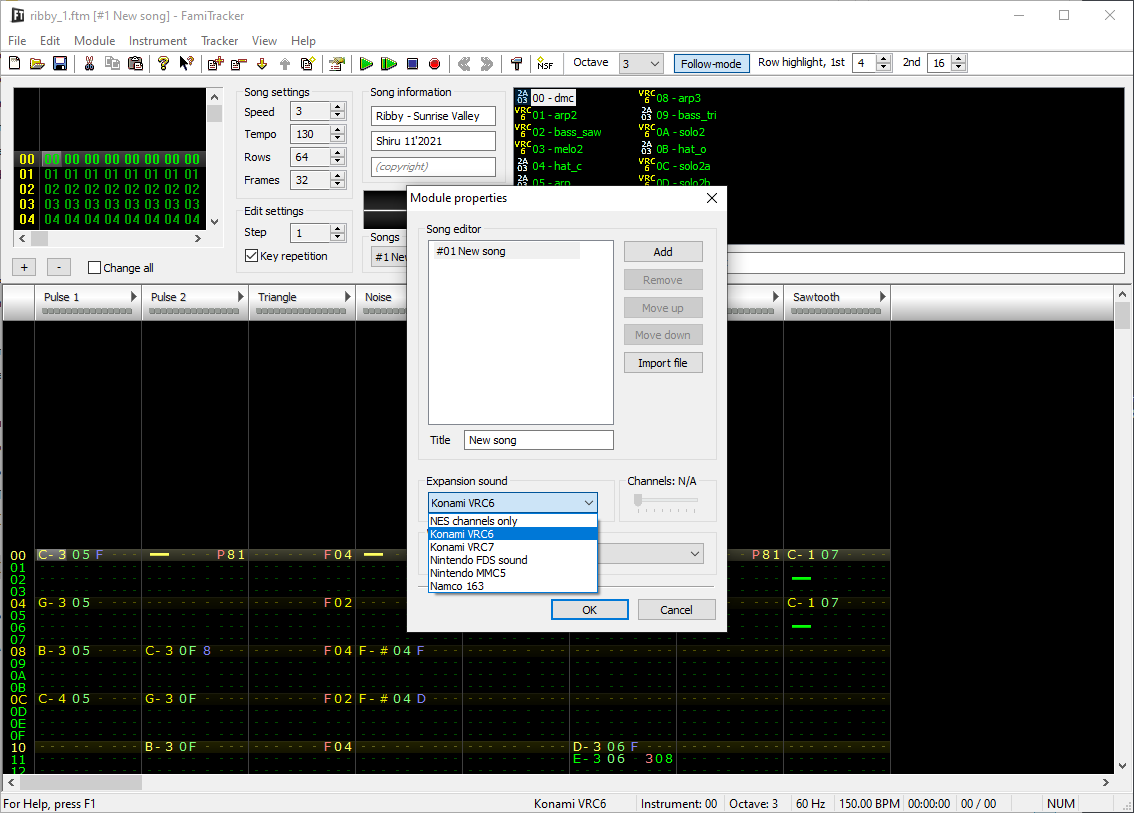Image resolution: width=1134 pixels, height=813 pixels.
Task: Activate the context help pointer icon
Action: pyautogui.click(x=187, y=64)
